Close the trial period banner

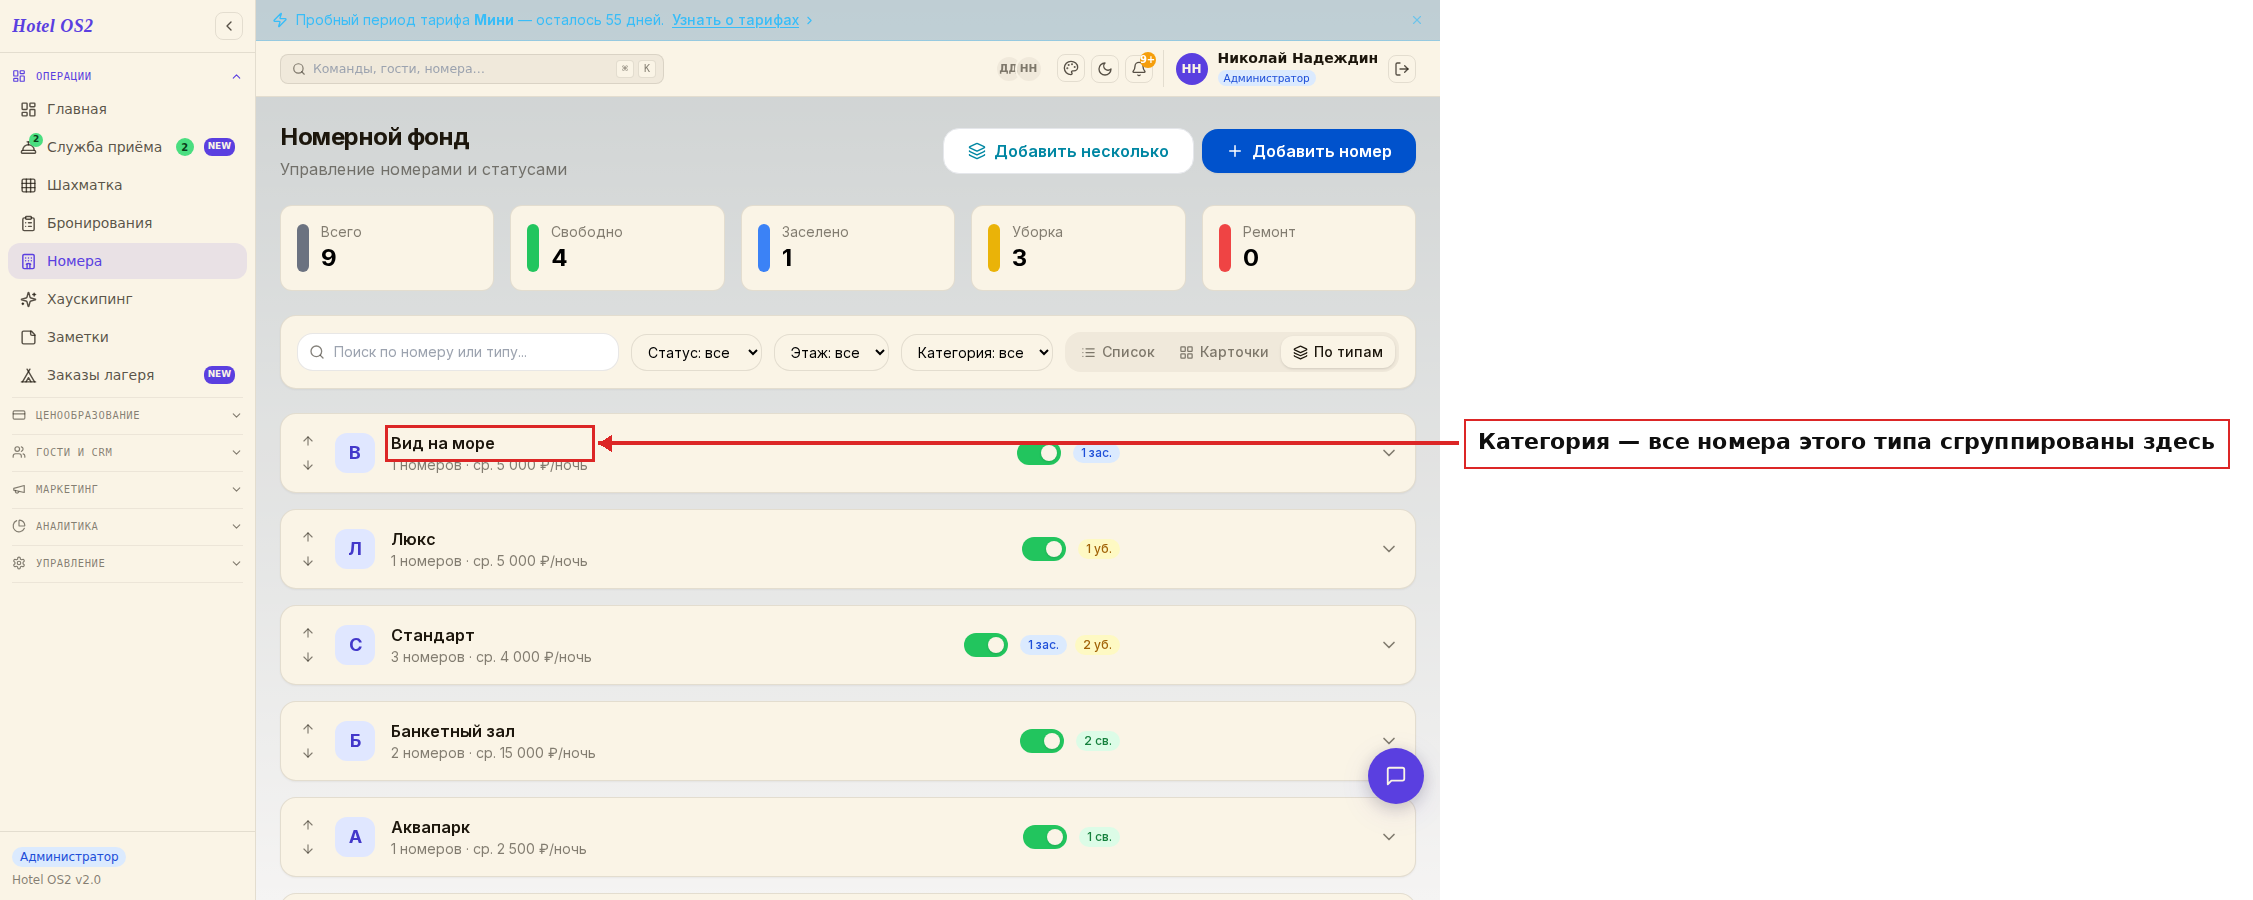1417,20
